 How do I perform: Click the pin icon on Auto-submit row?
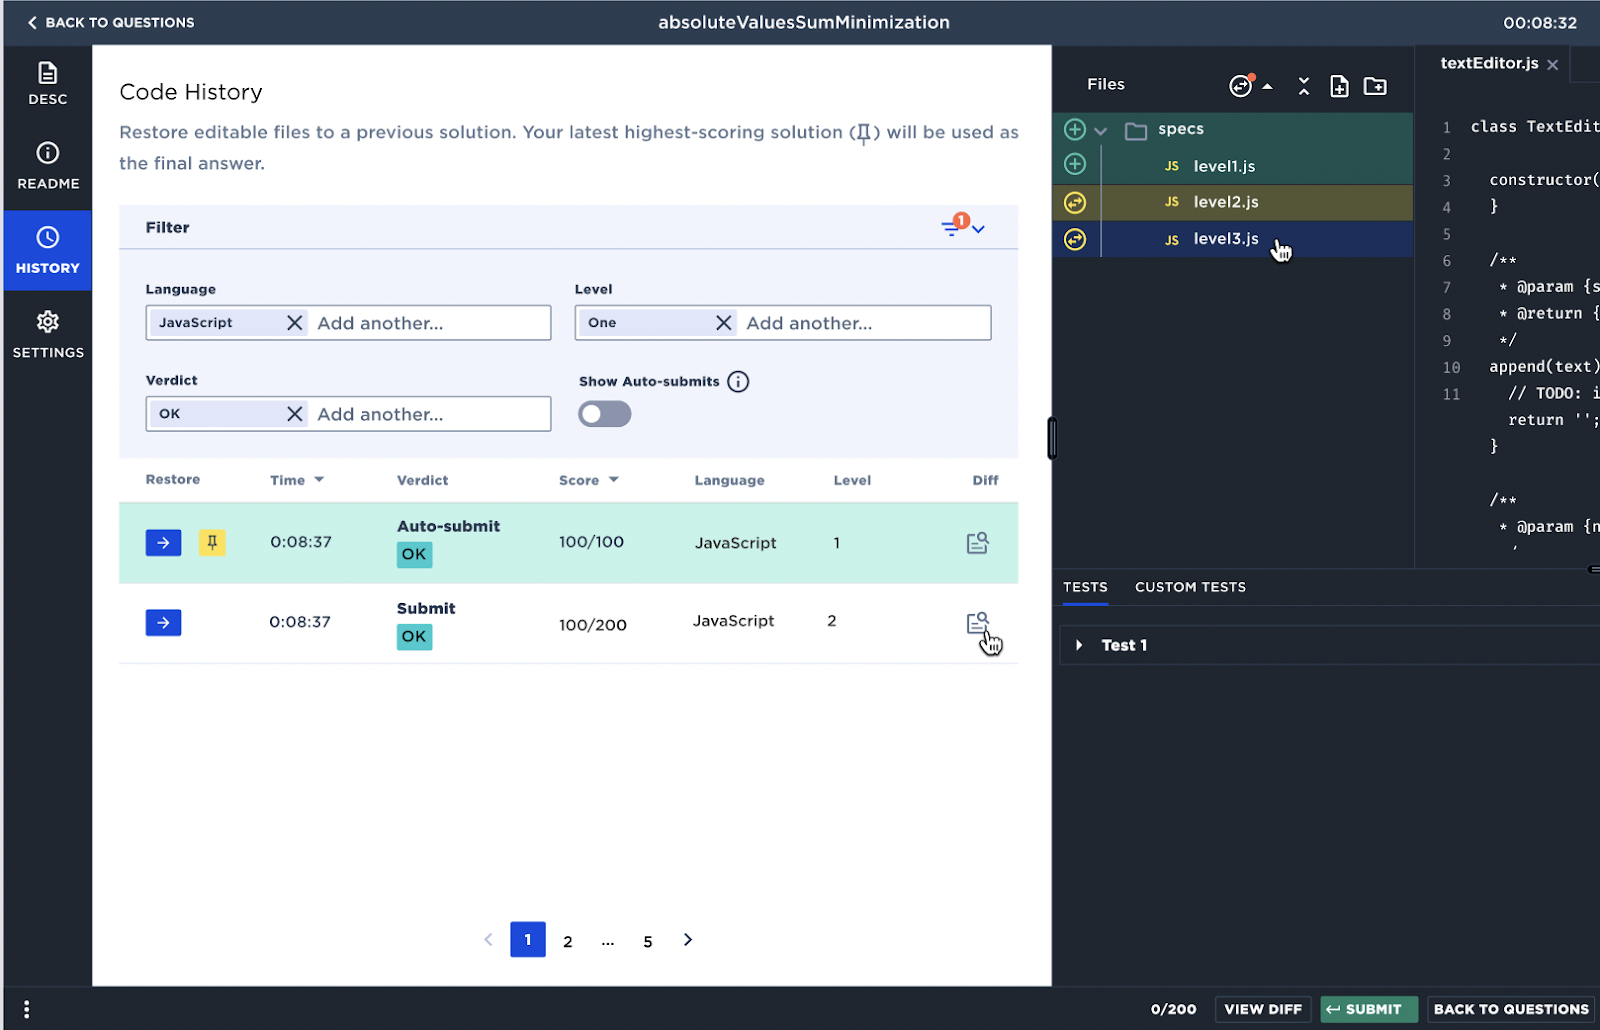click(212, 542)
